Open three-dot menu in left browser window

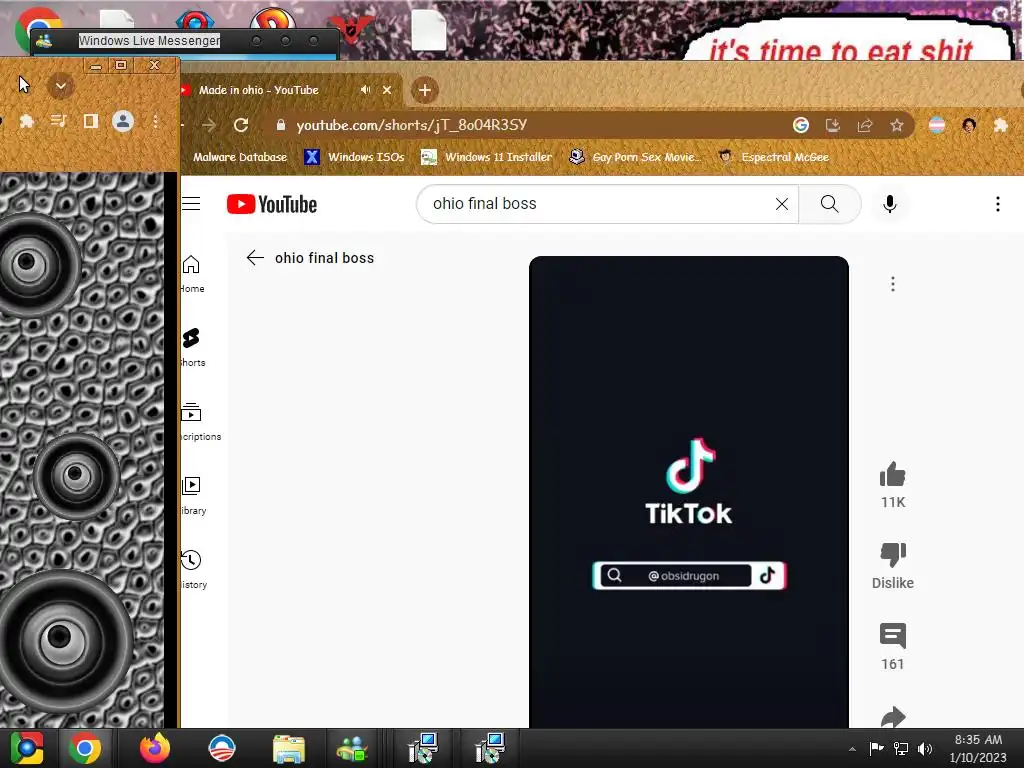[x=155, y=121]
